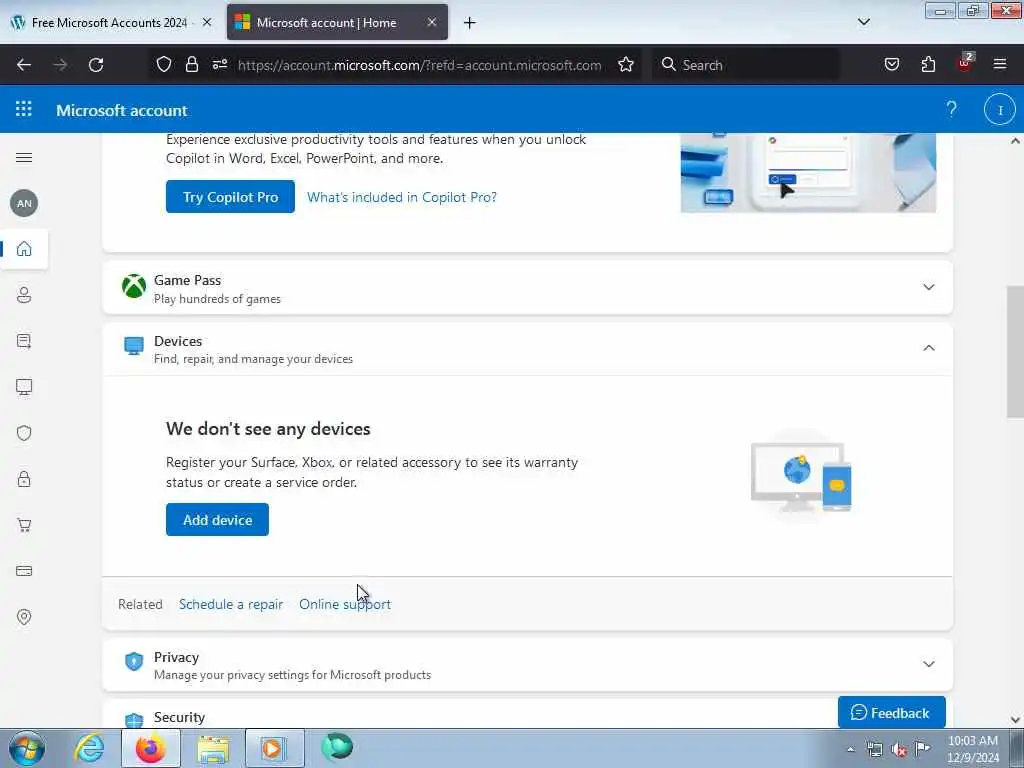1024x768 pixels.
Task: Bookmark this page with the star icon
Action: [626, 65]
